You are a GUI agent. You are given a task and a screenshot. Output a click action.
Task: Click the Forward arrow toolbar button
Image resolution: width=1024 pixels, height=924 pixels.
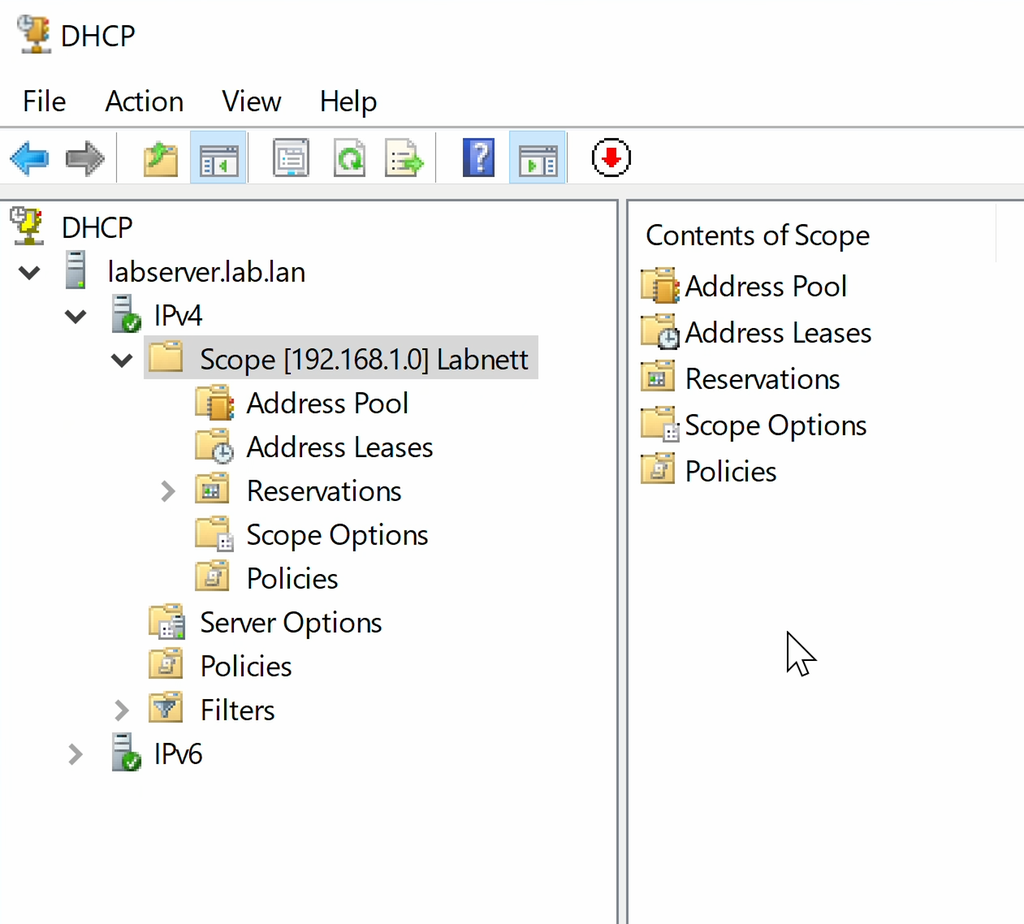85,158
